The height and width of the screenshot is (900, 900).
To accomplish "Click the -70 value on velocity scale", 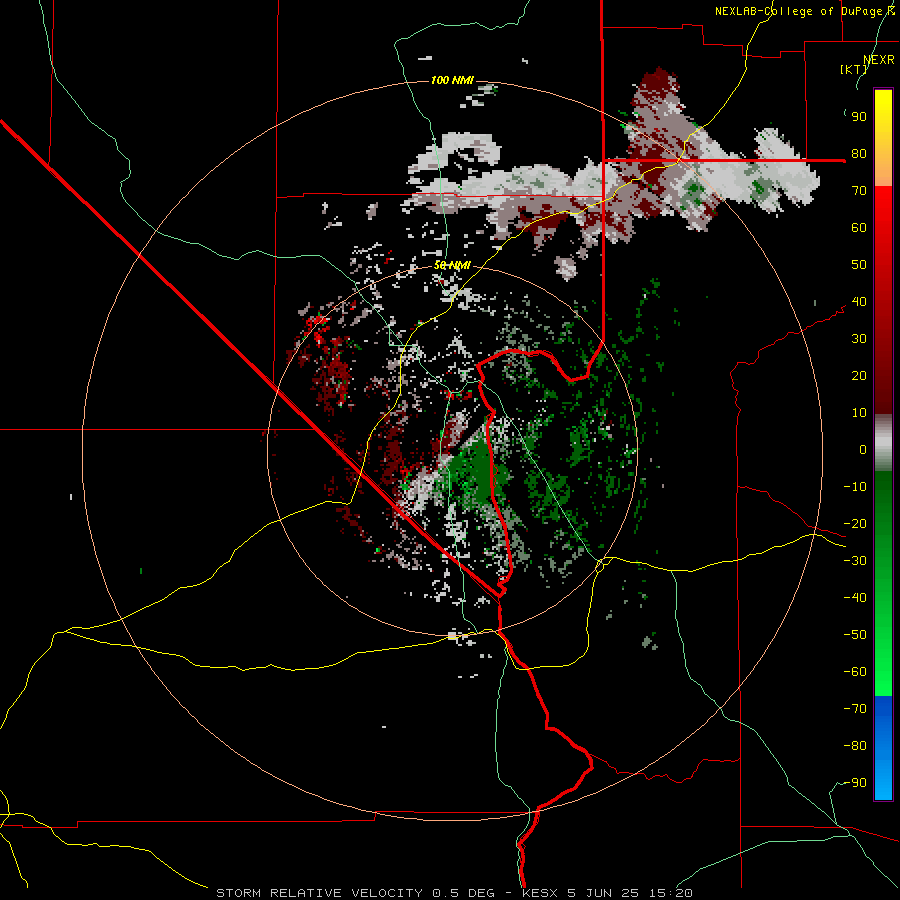I will [x=855, y=708].
